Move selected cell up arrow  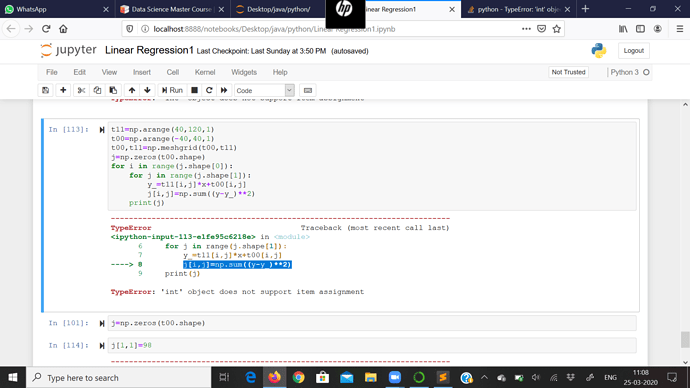coord(132,90)
